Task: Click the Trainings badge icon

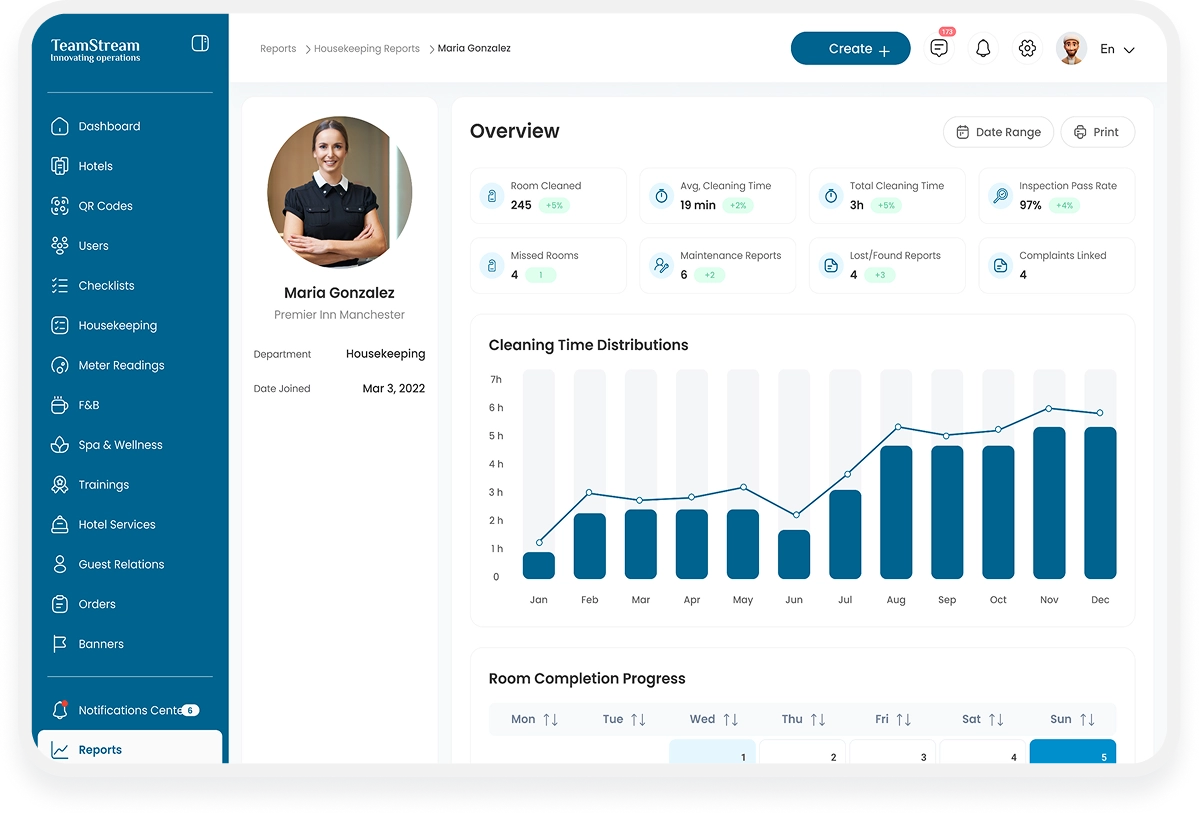Action: (60, 485)
